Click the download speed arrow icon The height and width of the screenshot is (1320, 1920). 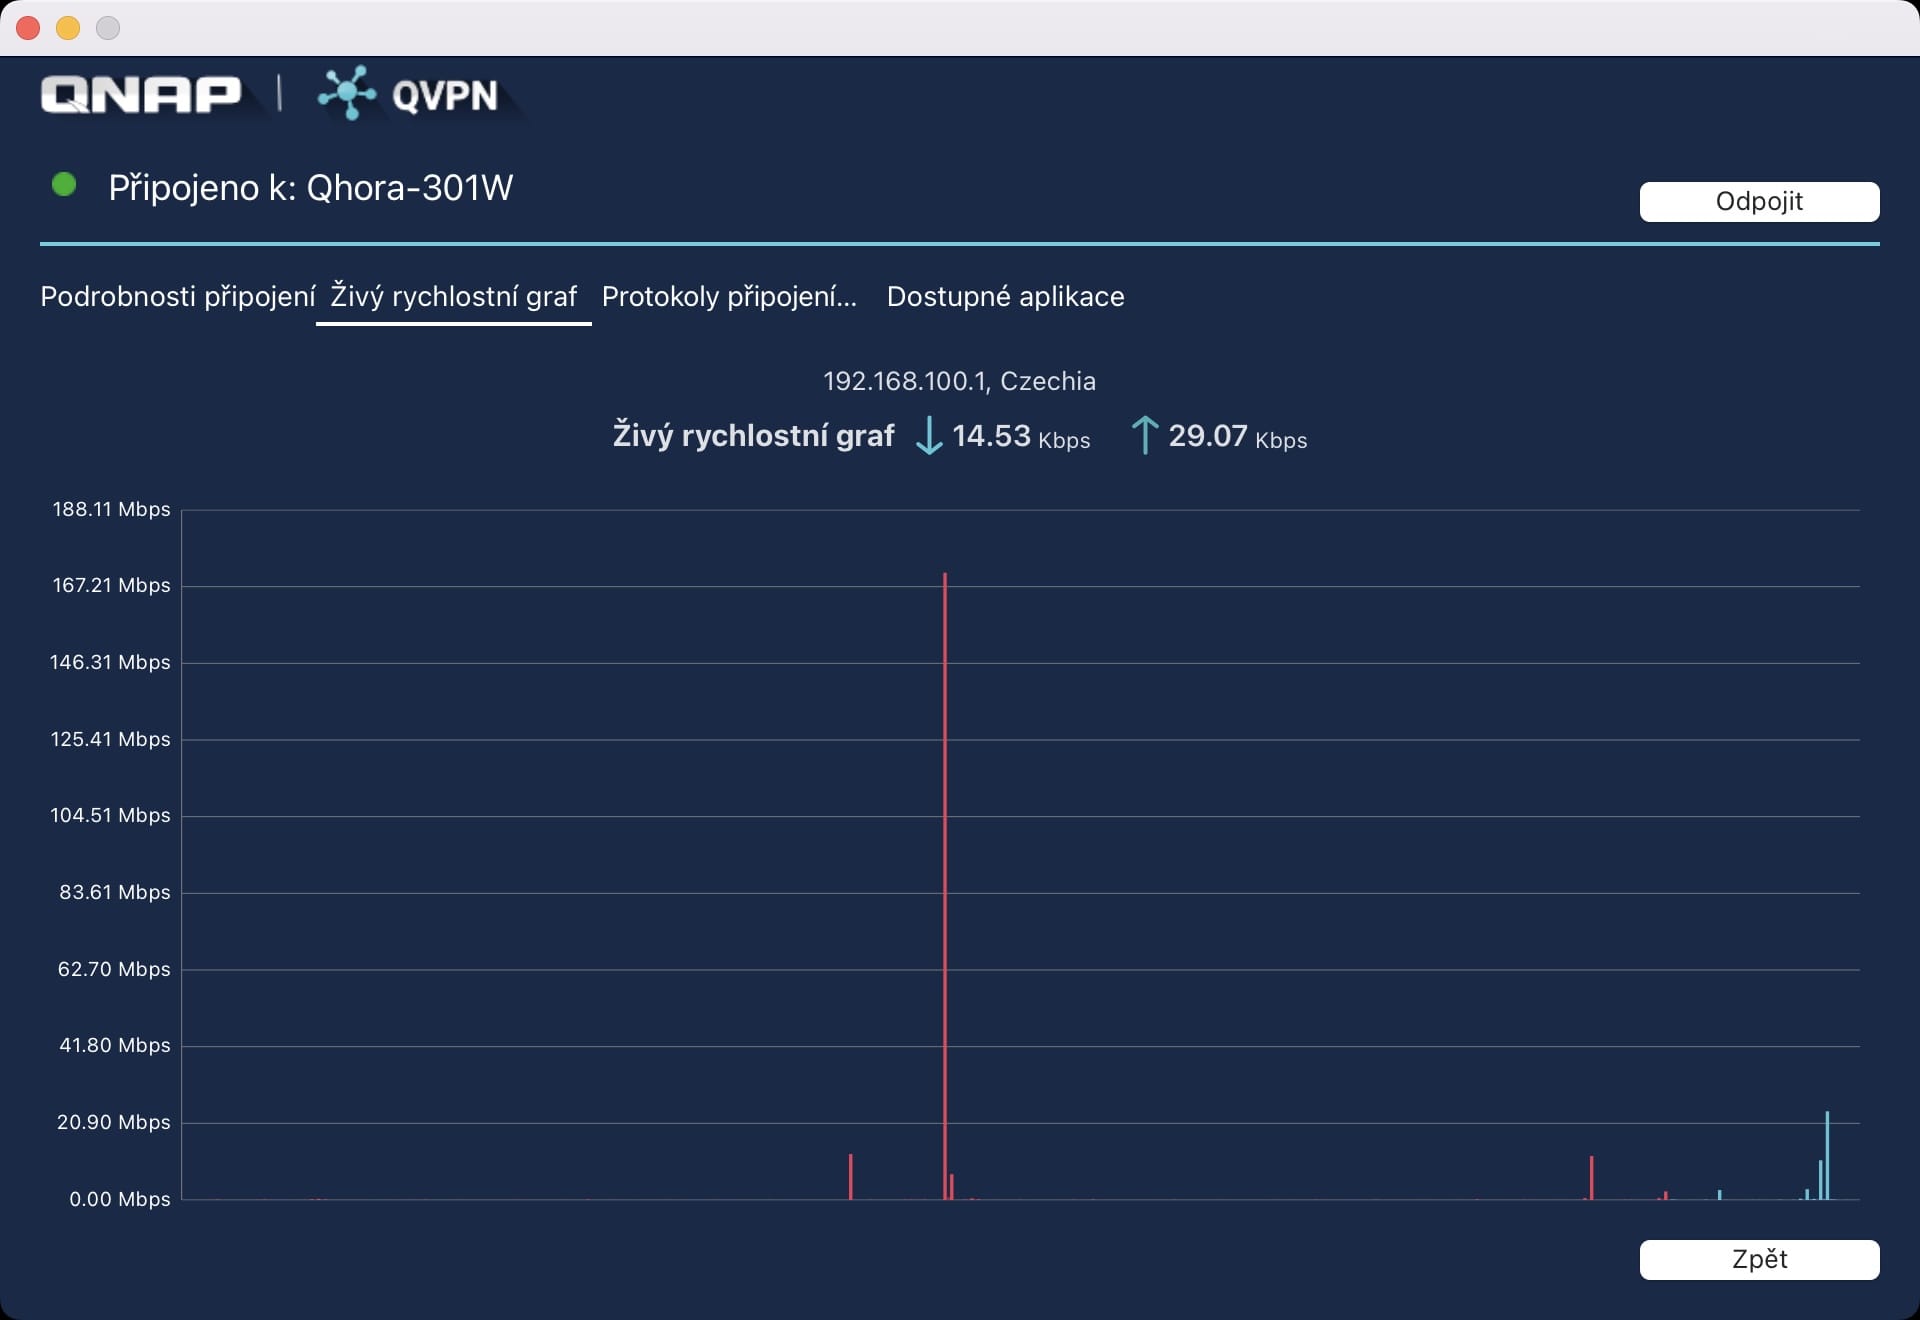click(929, 436)
